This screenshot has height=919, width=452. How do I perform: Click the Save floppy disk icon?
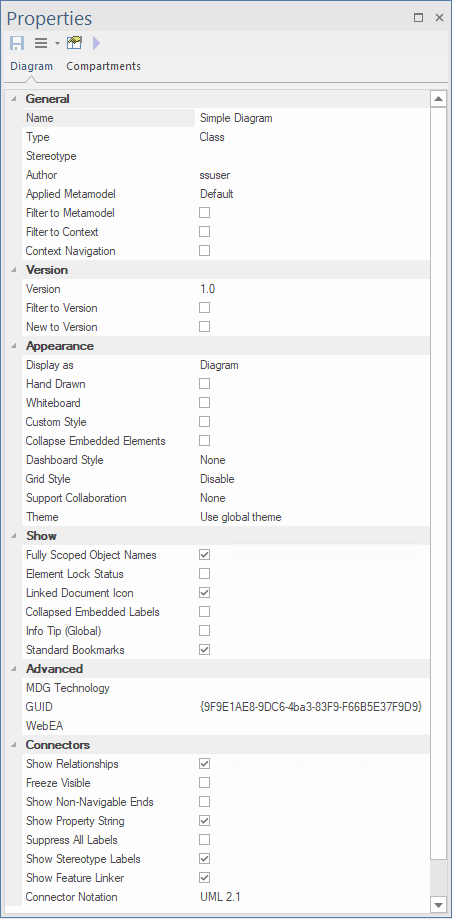[x=17, y=43]
